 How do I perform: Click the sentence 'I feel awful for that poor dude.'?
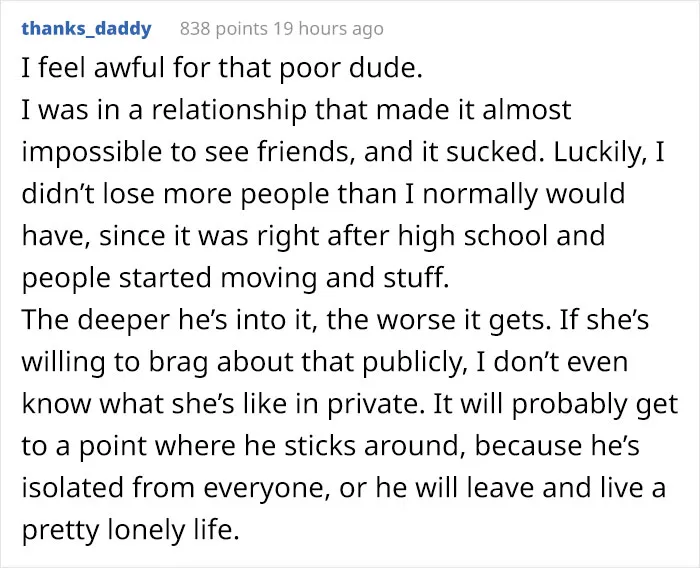point(221,68)
